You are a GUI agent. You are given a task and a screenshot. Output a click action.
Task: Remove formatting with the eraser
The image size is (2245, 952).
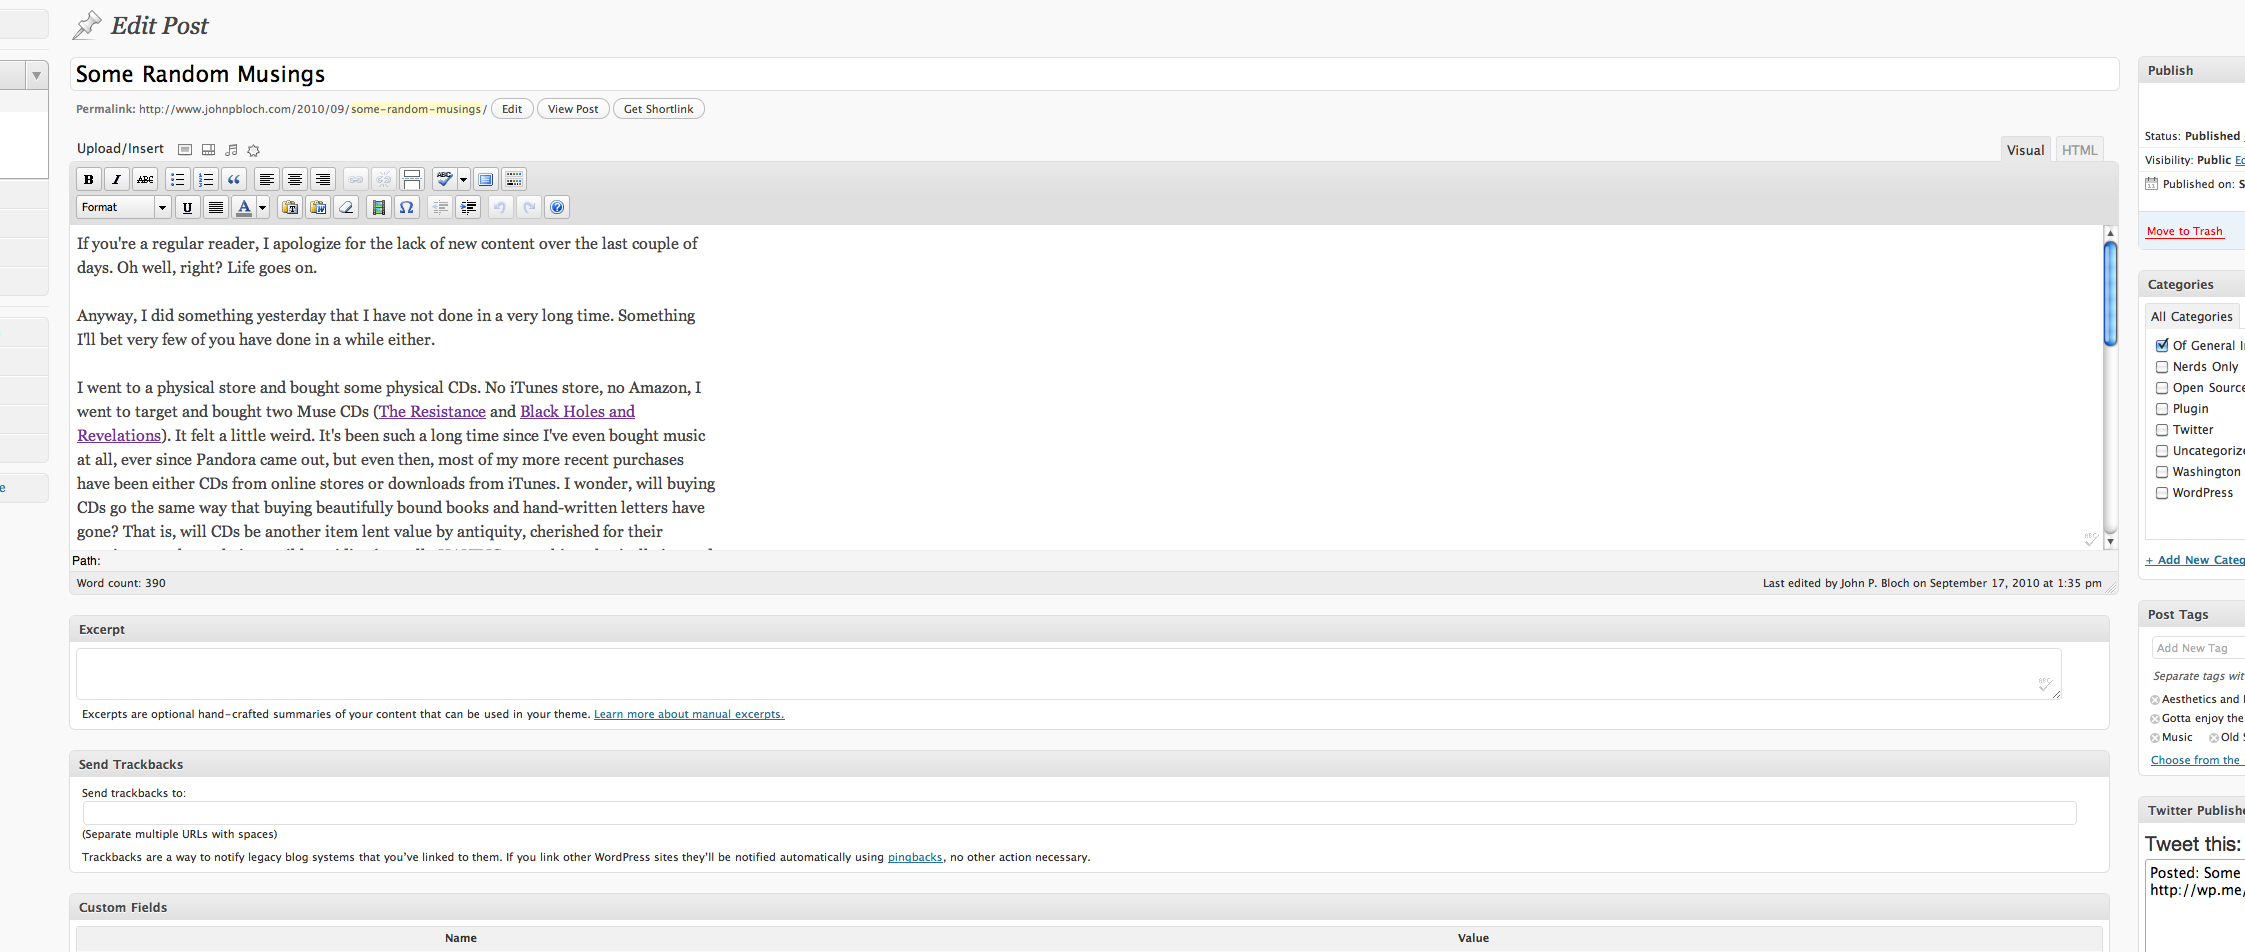[345, 207]
